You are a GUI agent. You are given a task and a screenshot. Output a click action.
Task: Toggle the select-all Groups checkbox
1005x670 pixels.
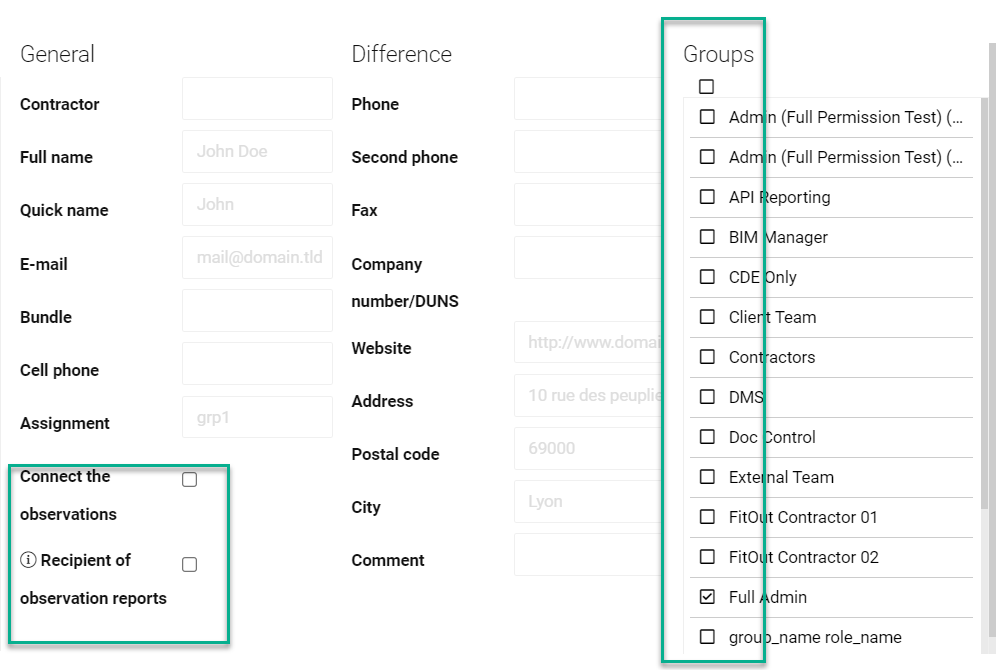[706, 87]
